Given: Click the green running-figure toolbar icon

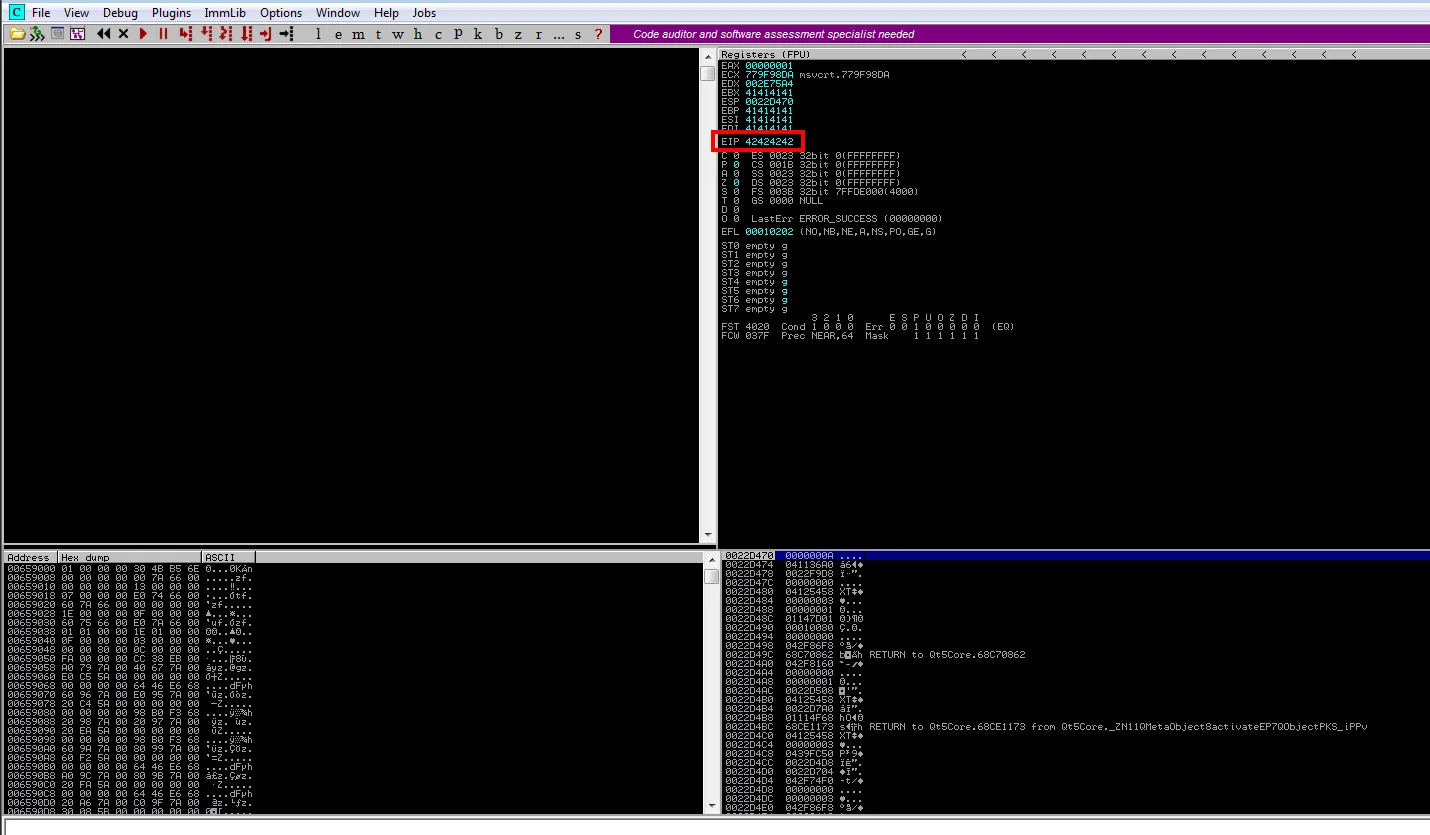Looking at the screenshot, I should point(37,34).
